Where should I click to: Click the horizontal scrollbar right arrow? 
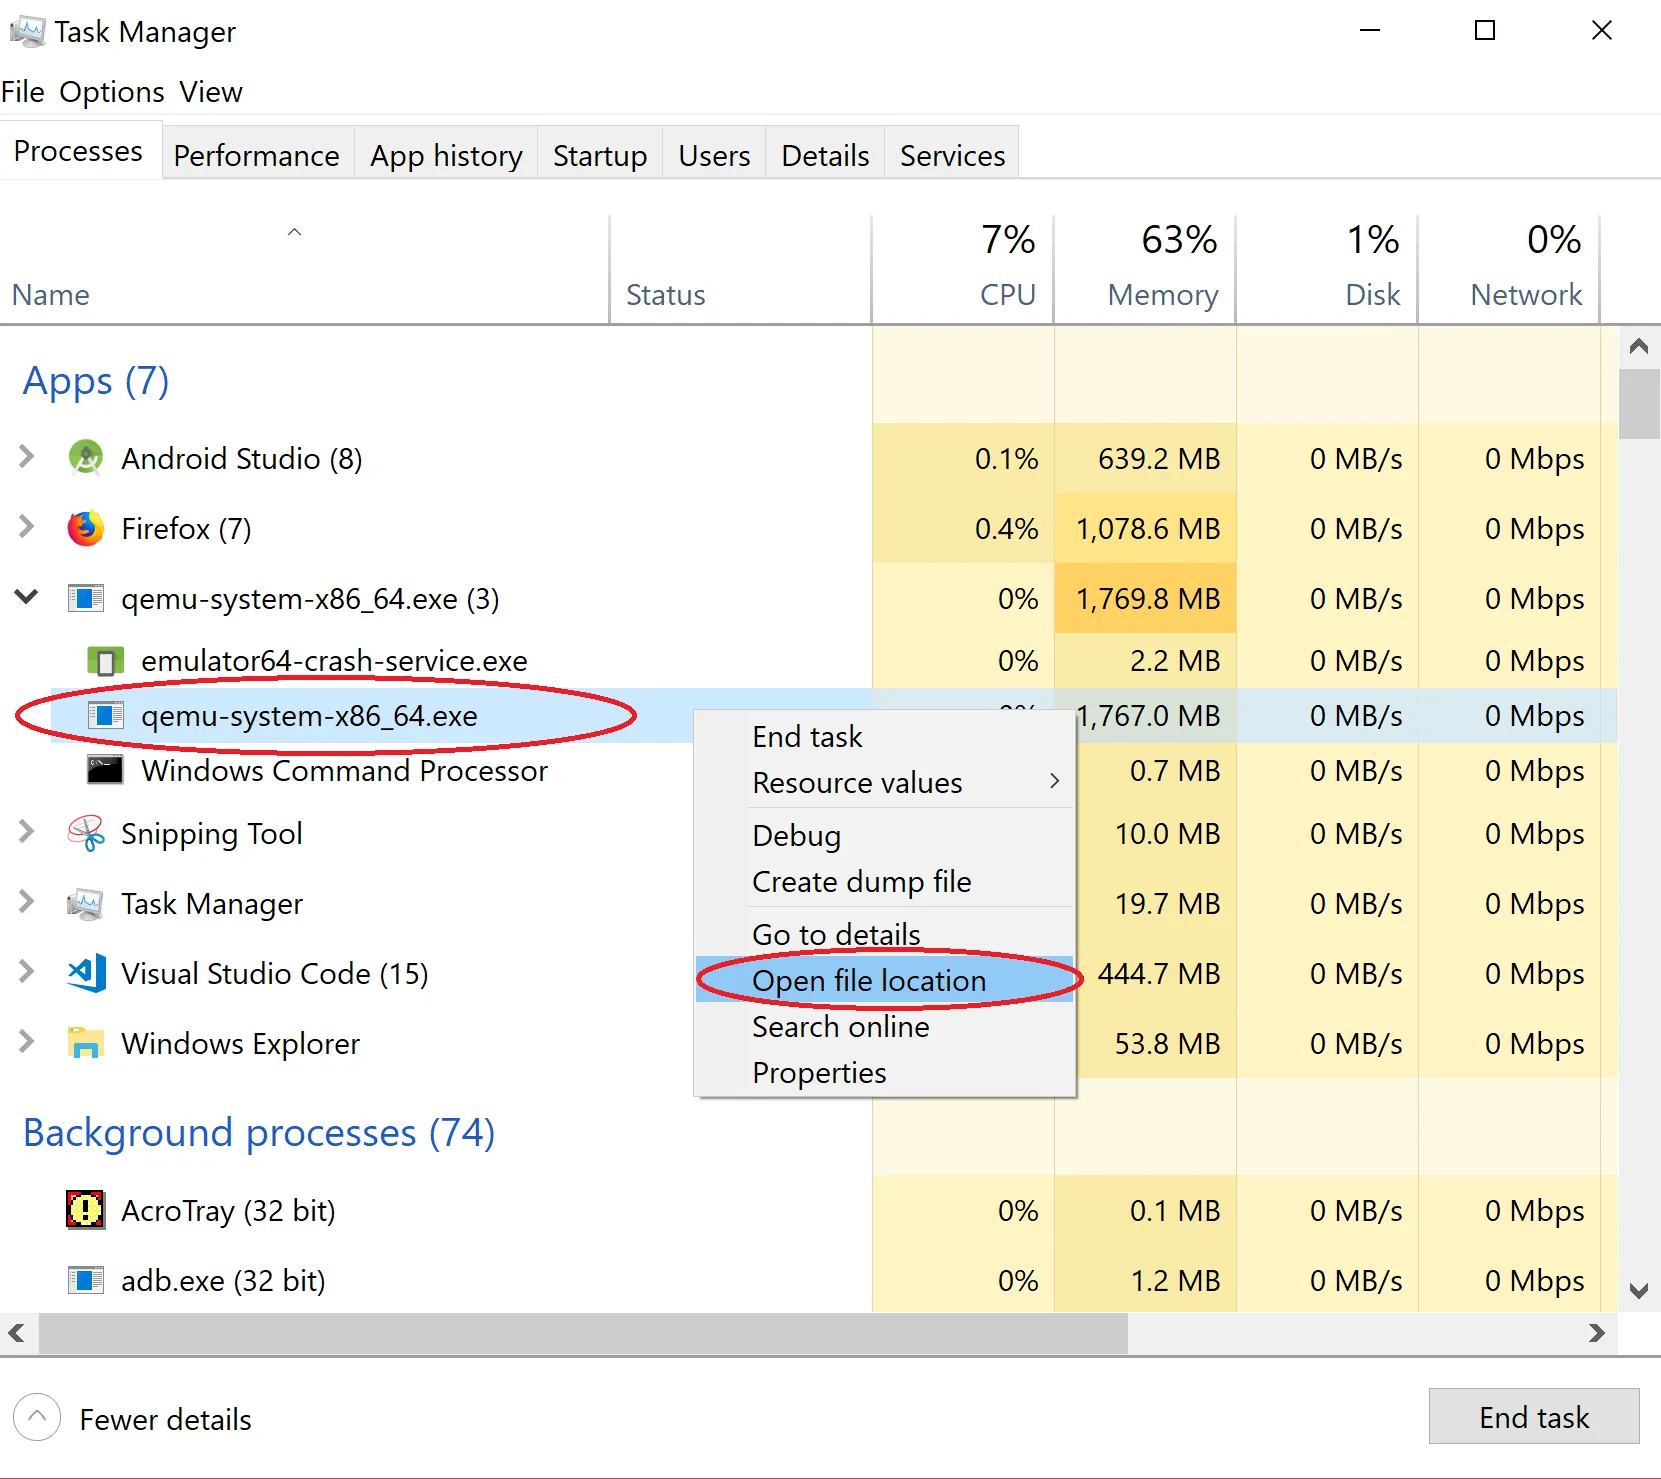(1597, 1333)
